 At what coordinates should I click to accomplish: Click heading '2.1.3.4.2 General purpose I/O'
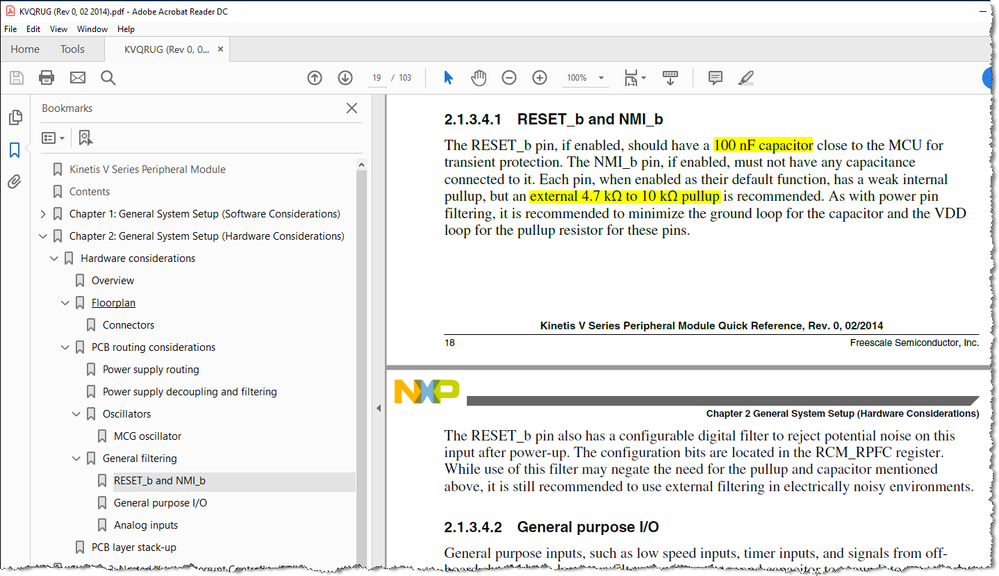pos(551,528)
